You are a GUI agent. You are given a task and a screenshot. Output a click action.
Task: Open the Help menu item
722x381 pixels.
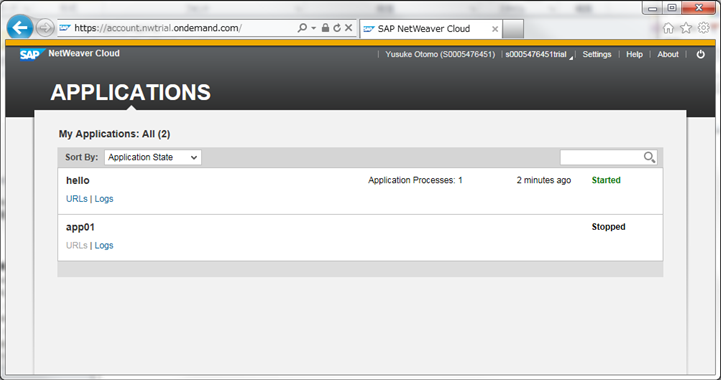tap(634, 54)
